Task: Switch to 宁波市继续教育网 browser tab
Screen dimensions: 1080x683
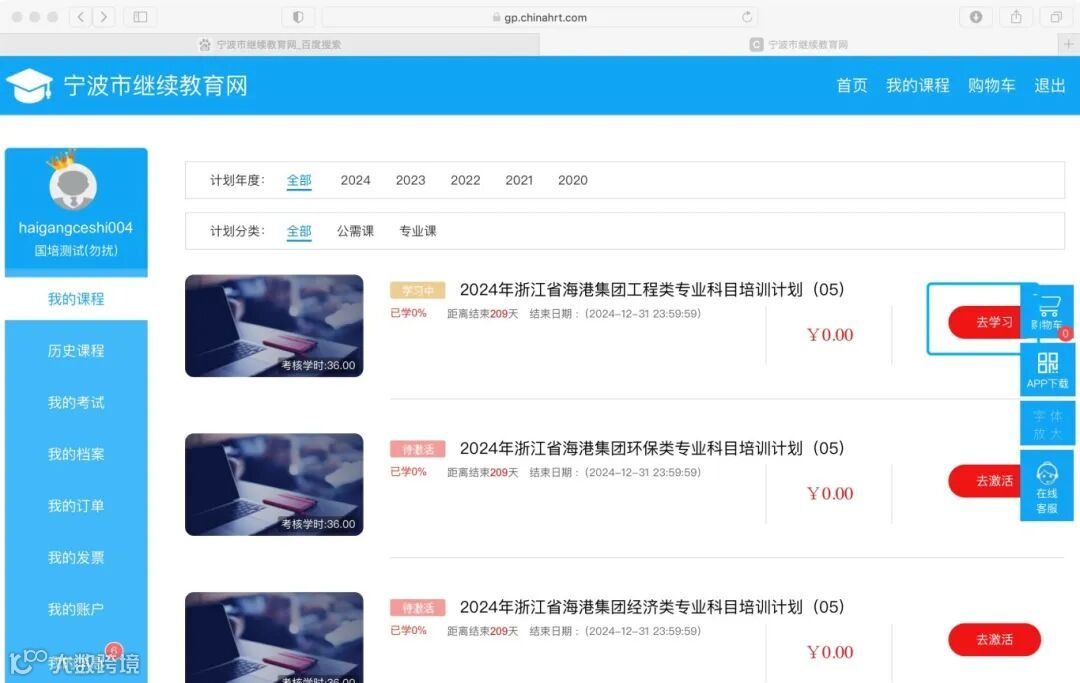Action: 799,45
